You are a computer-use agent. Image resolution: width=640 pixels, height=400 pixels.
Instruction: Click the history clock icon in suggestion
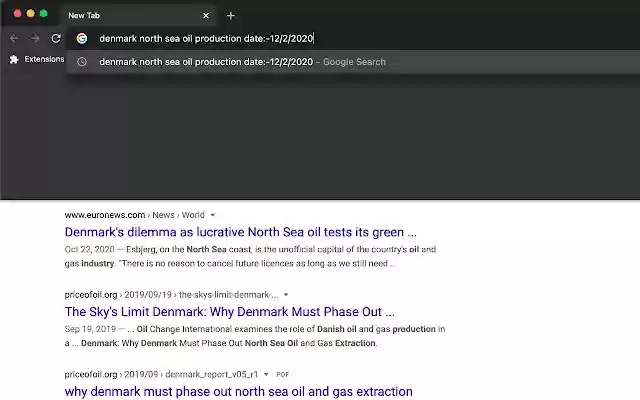pos(82,62)
